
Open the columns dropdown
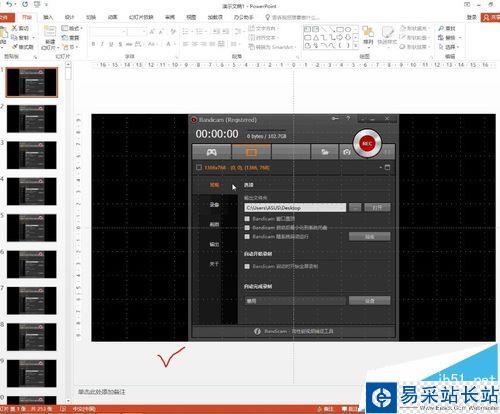point(235,44)
